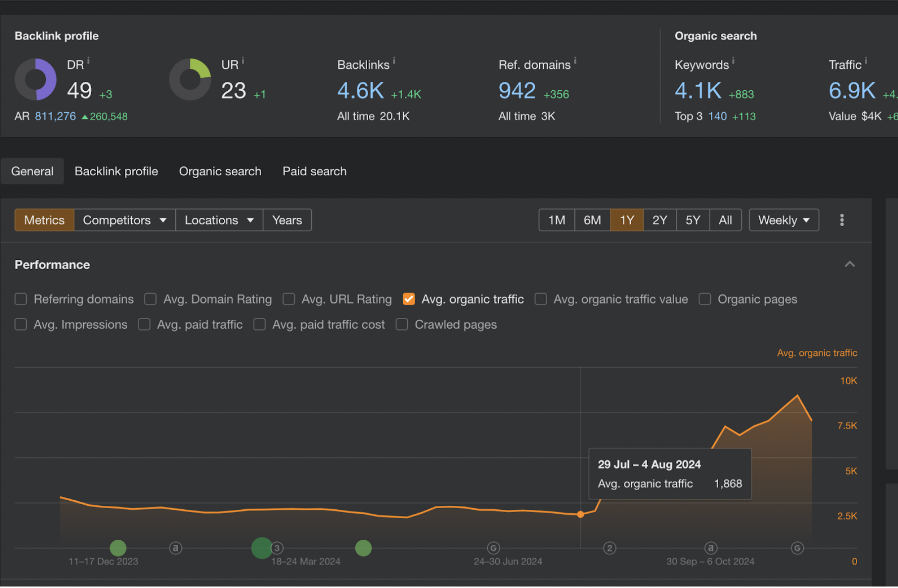Open the Competitors dropdown
The height and width of the screenshot is (588, 898).
[x=125, y=220]
